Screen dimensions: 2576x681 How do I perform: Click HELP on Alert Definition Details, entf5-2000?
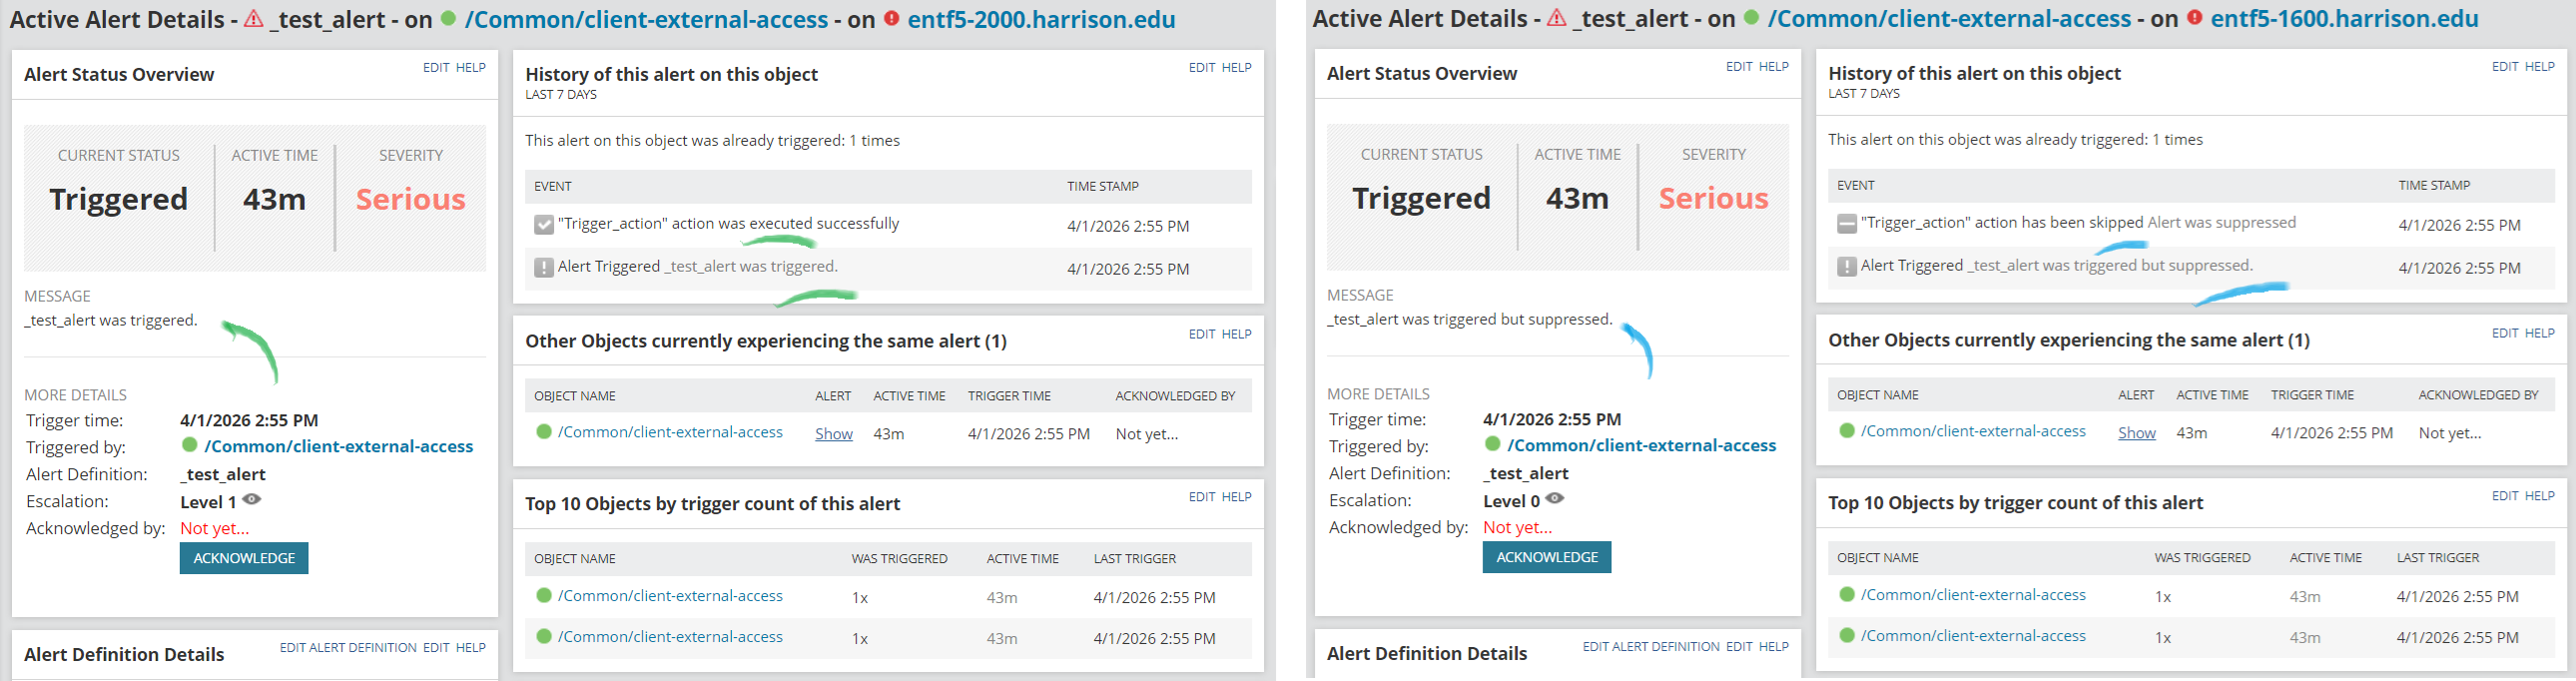click(471, 648)
